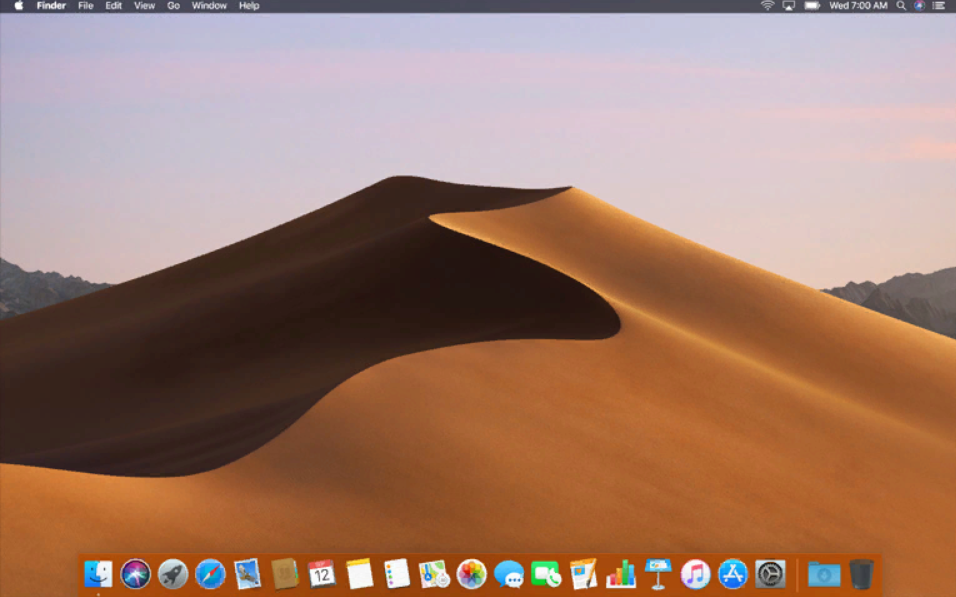Open iTunes music note icon
The width and height of the screenshot is (956, 597).
695,574
